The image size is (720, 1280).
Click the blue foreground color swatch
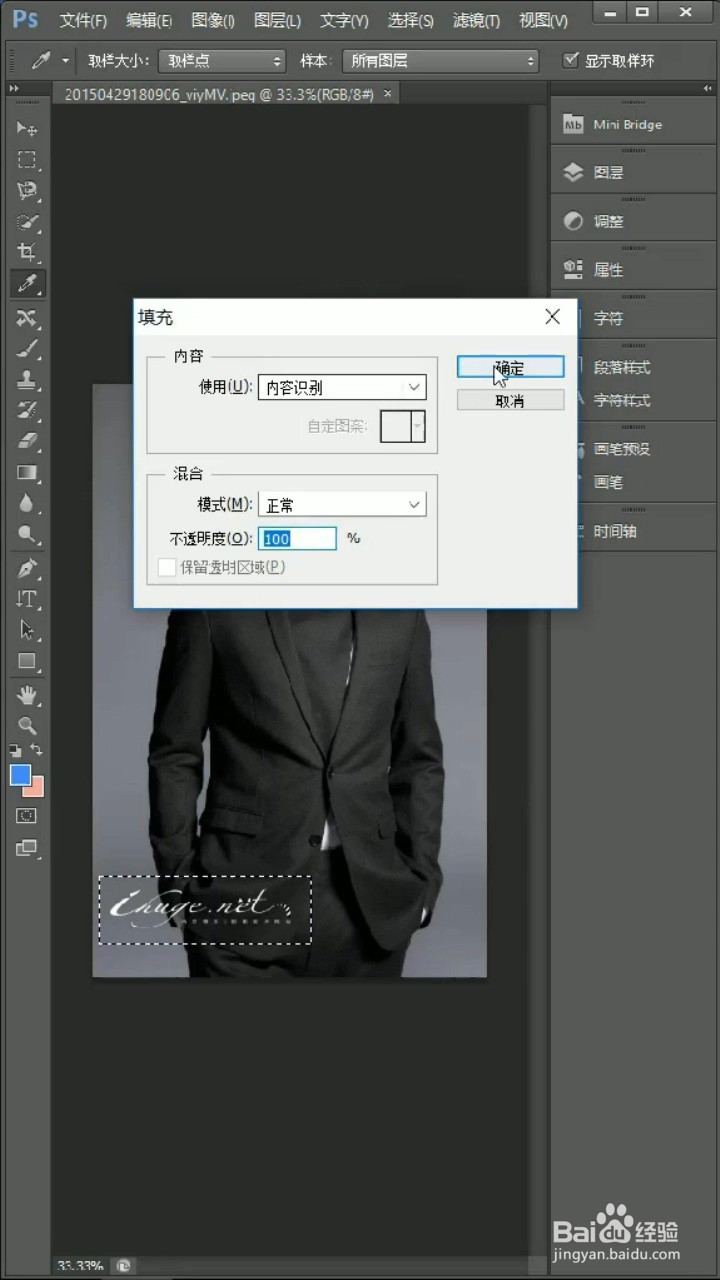[x=19, y=774]
